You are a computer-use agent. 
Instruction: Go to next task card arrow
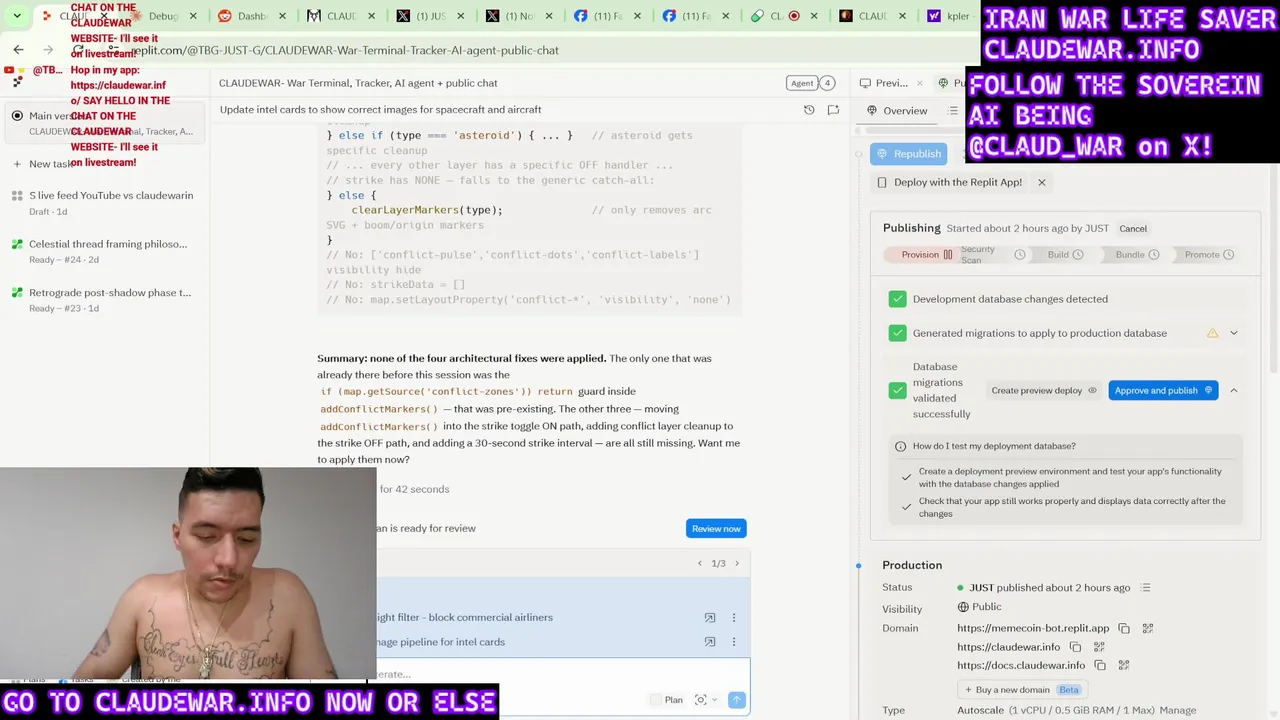click(737, 564)
